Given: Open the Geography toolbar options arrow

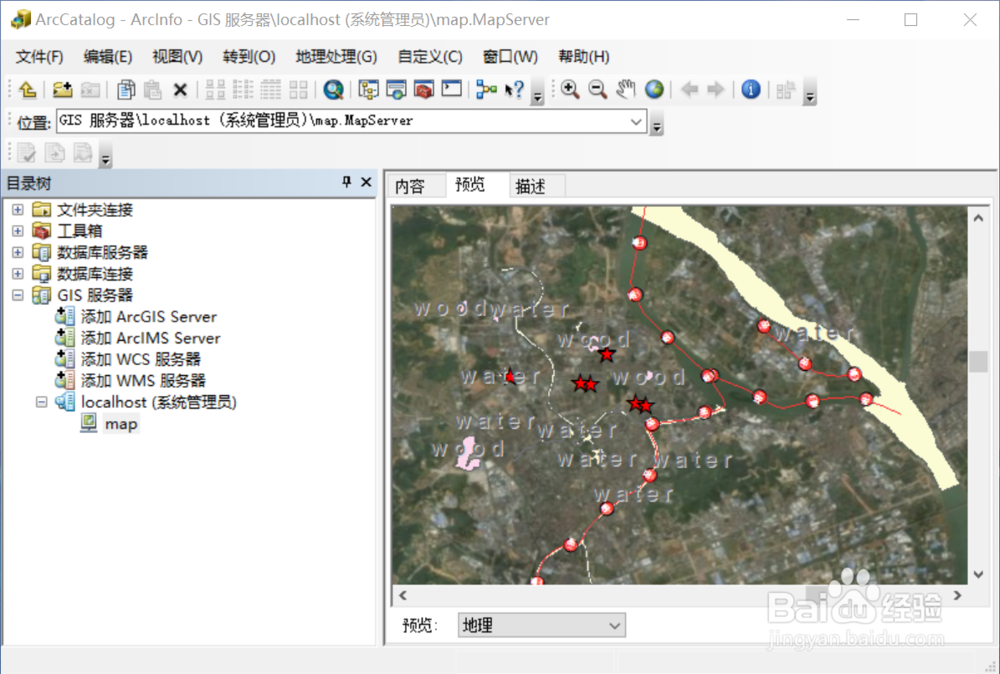Looking at the screenshot, I should point(810,92).
